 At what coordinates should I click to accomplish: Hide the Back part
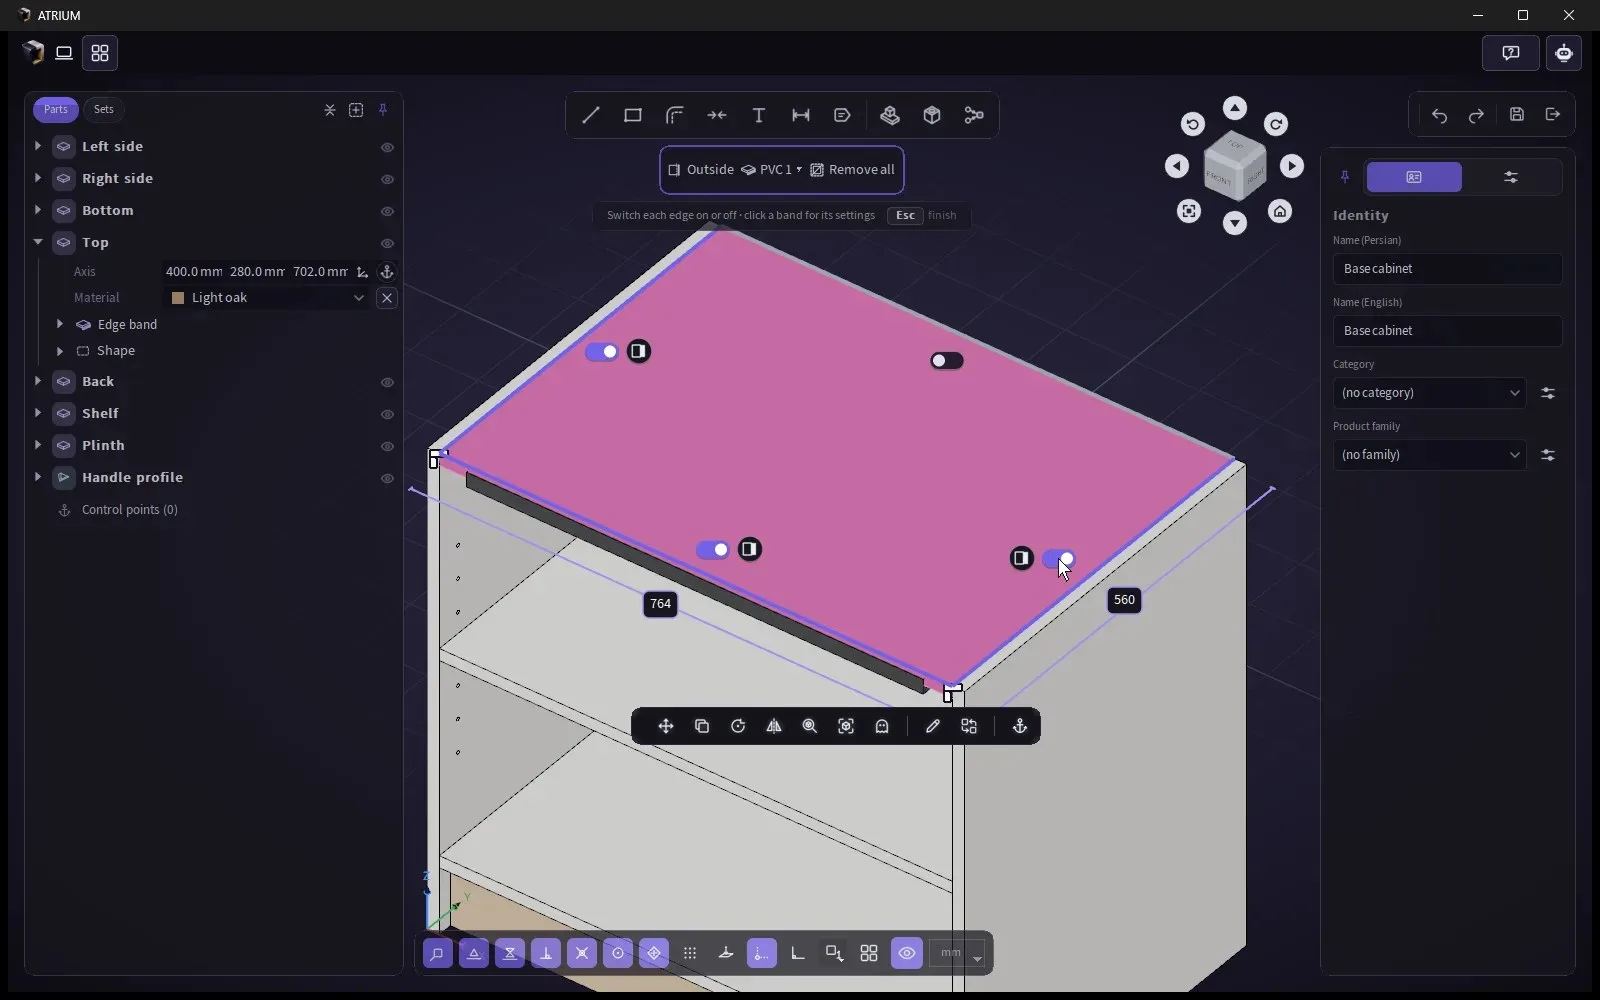coord(387,382)
